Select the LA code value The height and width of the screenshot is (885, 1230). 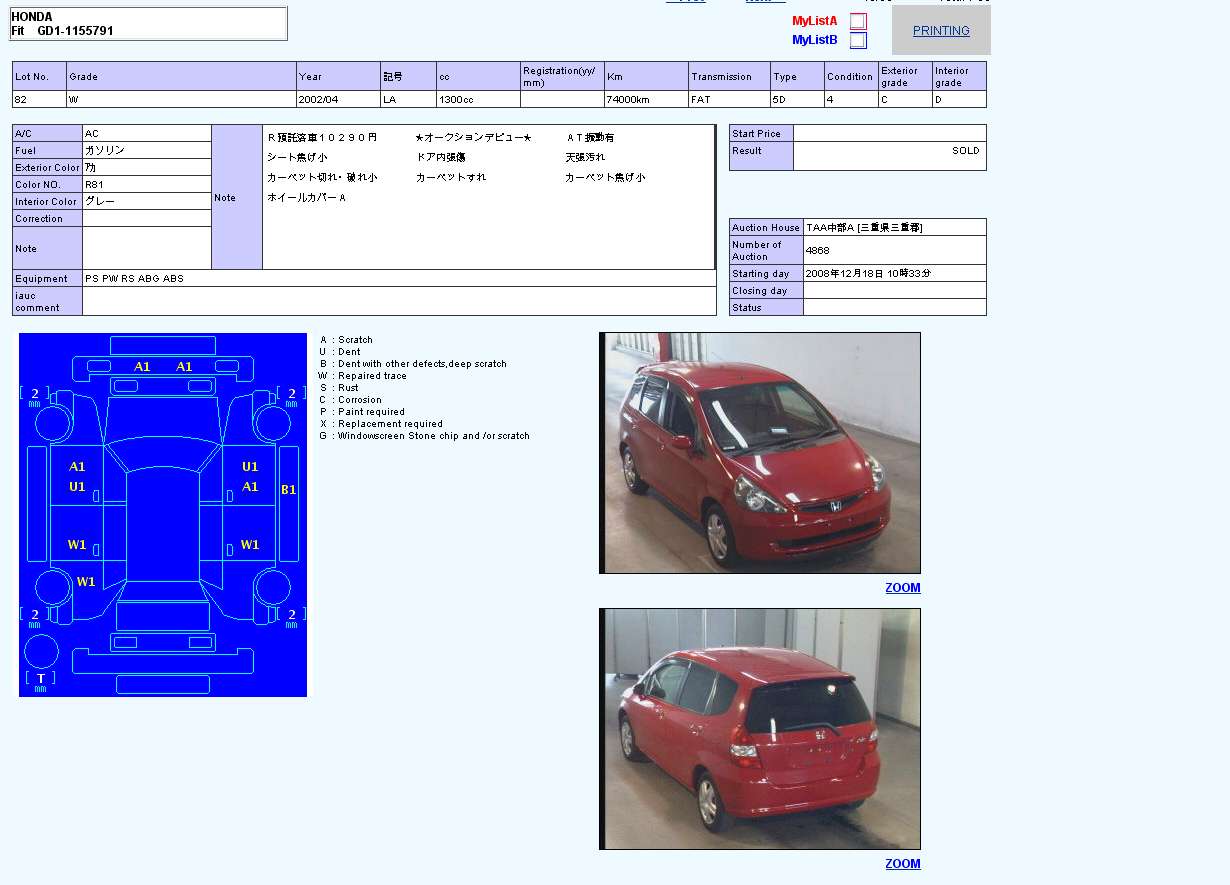(390, 100)
